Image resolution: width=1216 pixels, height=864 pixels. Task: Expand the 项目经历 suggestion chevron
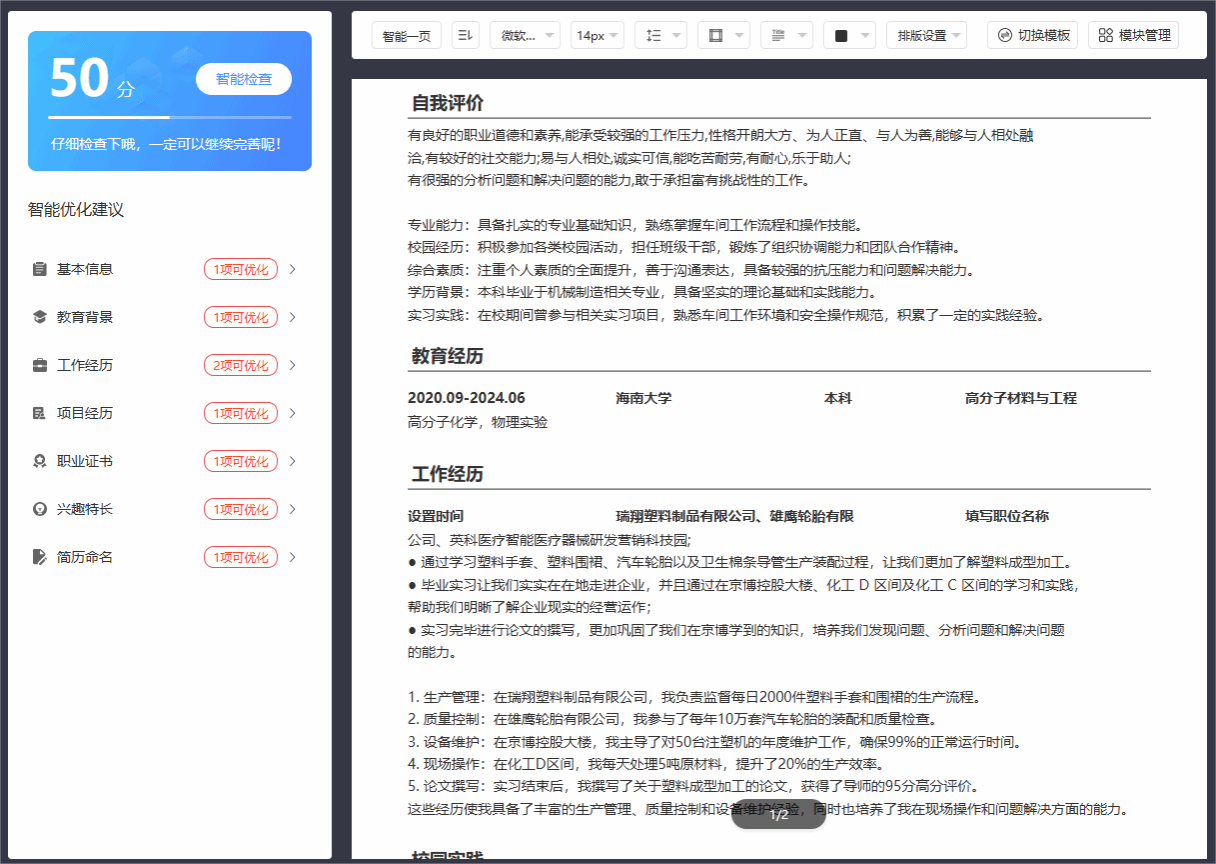(293, 413)
